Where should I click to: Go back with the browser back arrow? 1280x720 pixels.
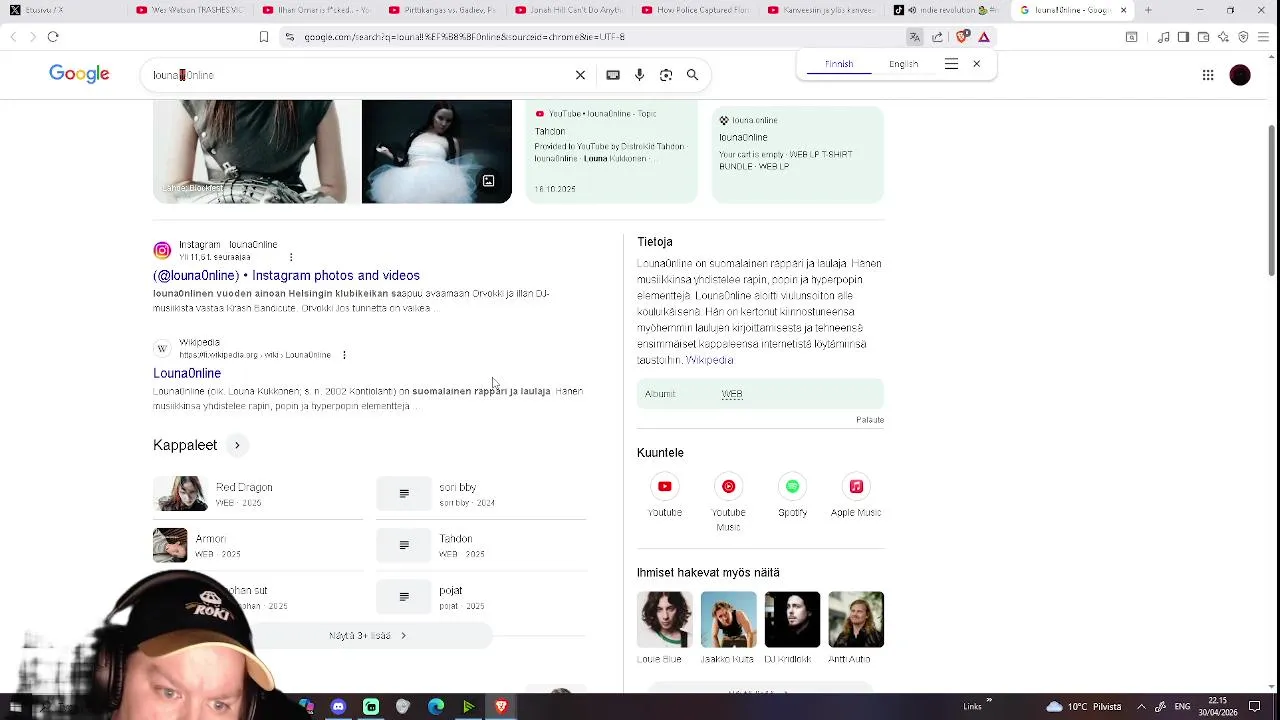click(13, 37)
